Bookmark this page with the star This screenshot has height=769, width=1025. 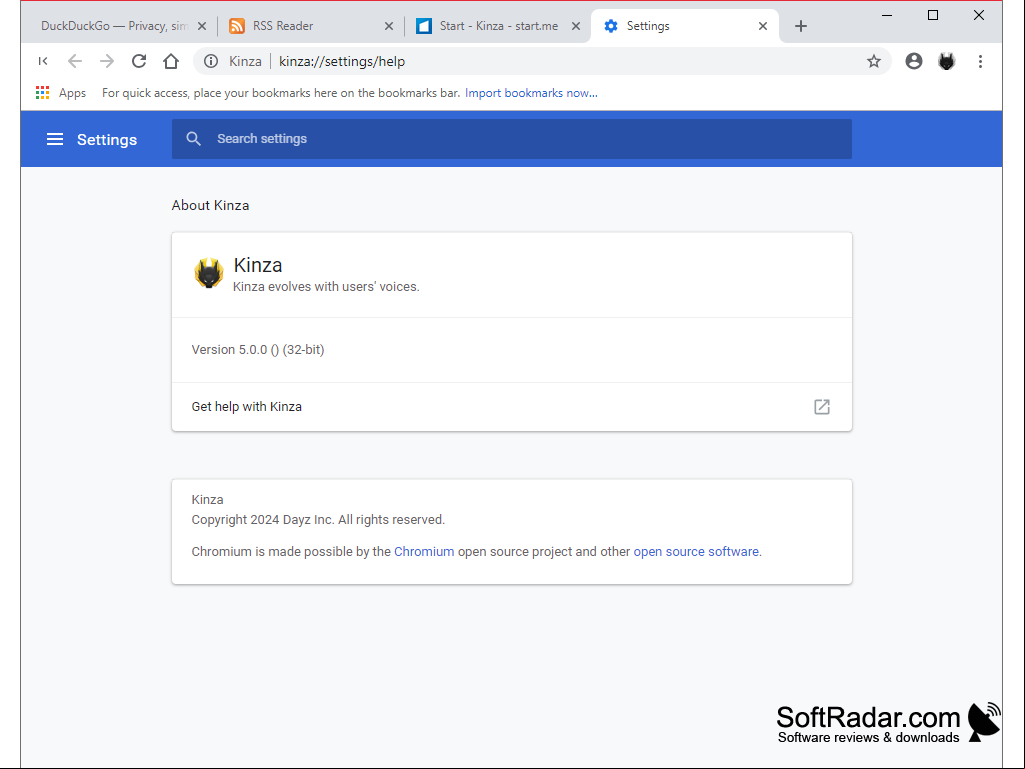tap(874, 61)
